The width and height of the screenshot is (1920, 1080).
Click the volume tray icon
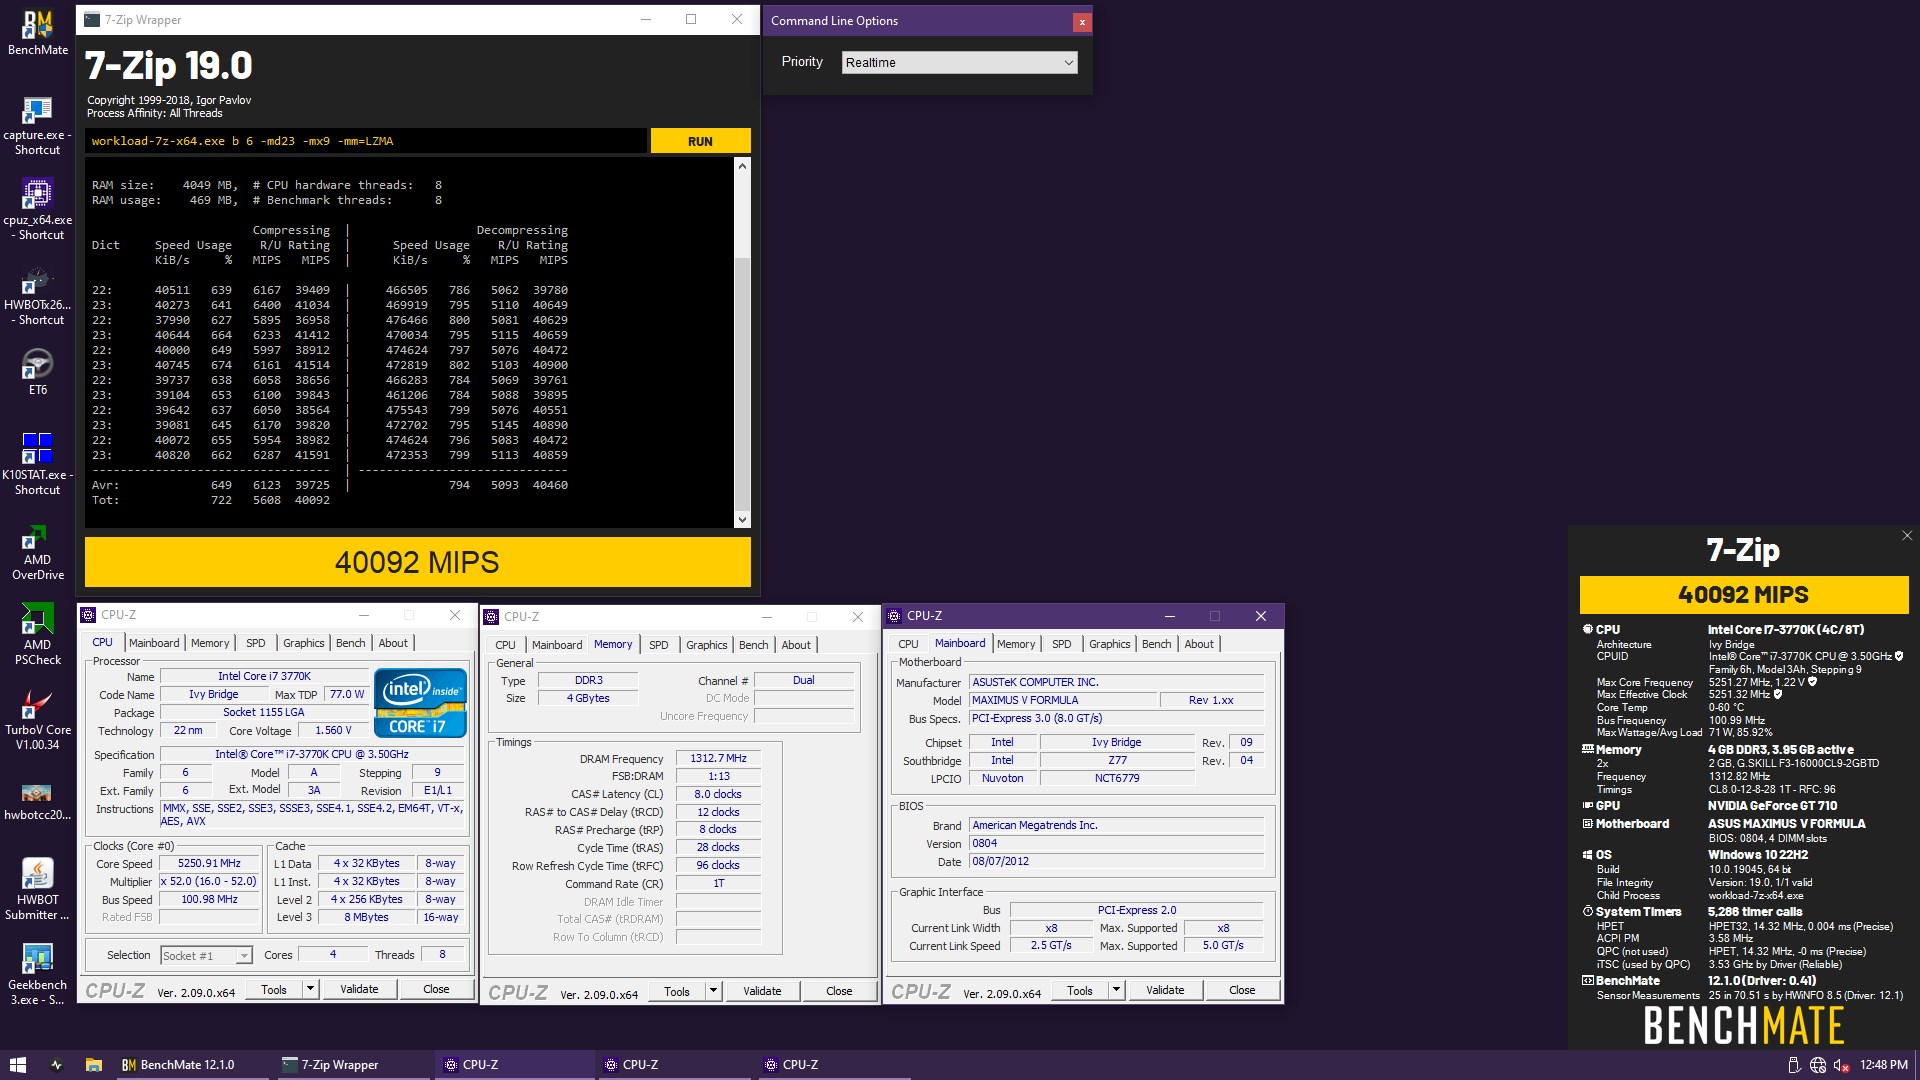click(1841, 1065)
